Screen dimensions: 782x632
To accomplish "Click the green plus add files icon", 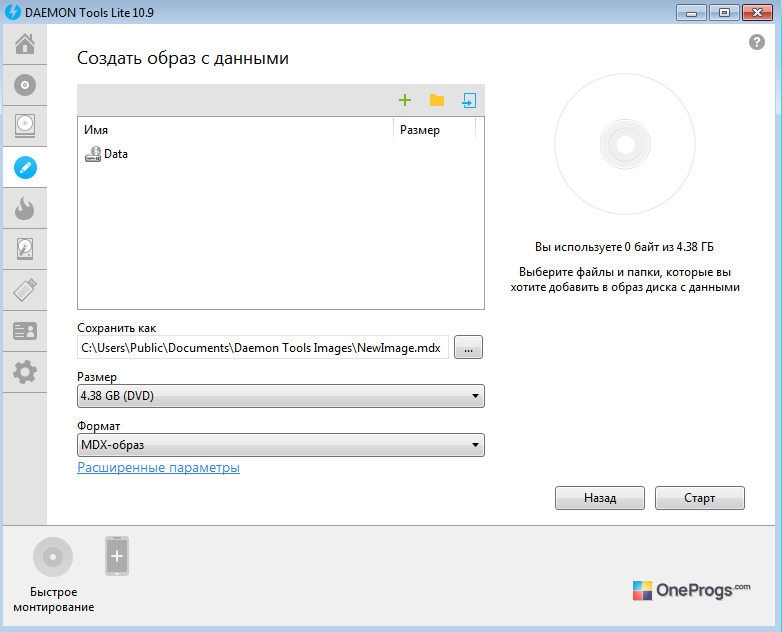I will coord(405,100).
